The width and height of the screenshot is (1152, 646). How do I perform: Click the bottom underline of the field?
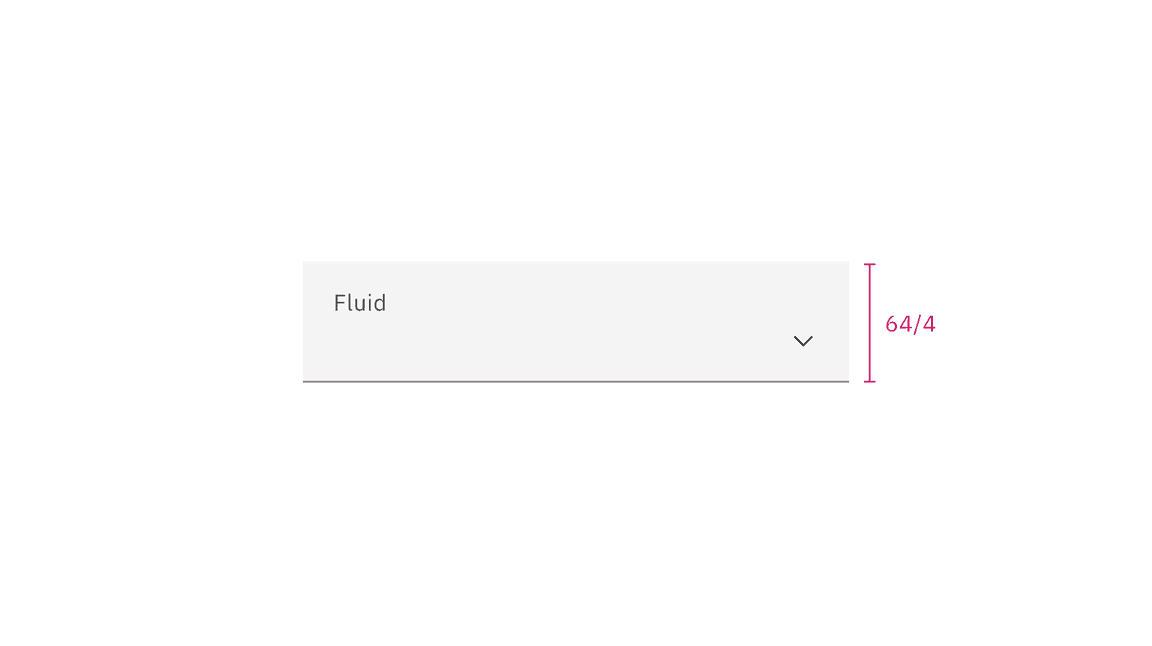[x=575, y=379]
